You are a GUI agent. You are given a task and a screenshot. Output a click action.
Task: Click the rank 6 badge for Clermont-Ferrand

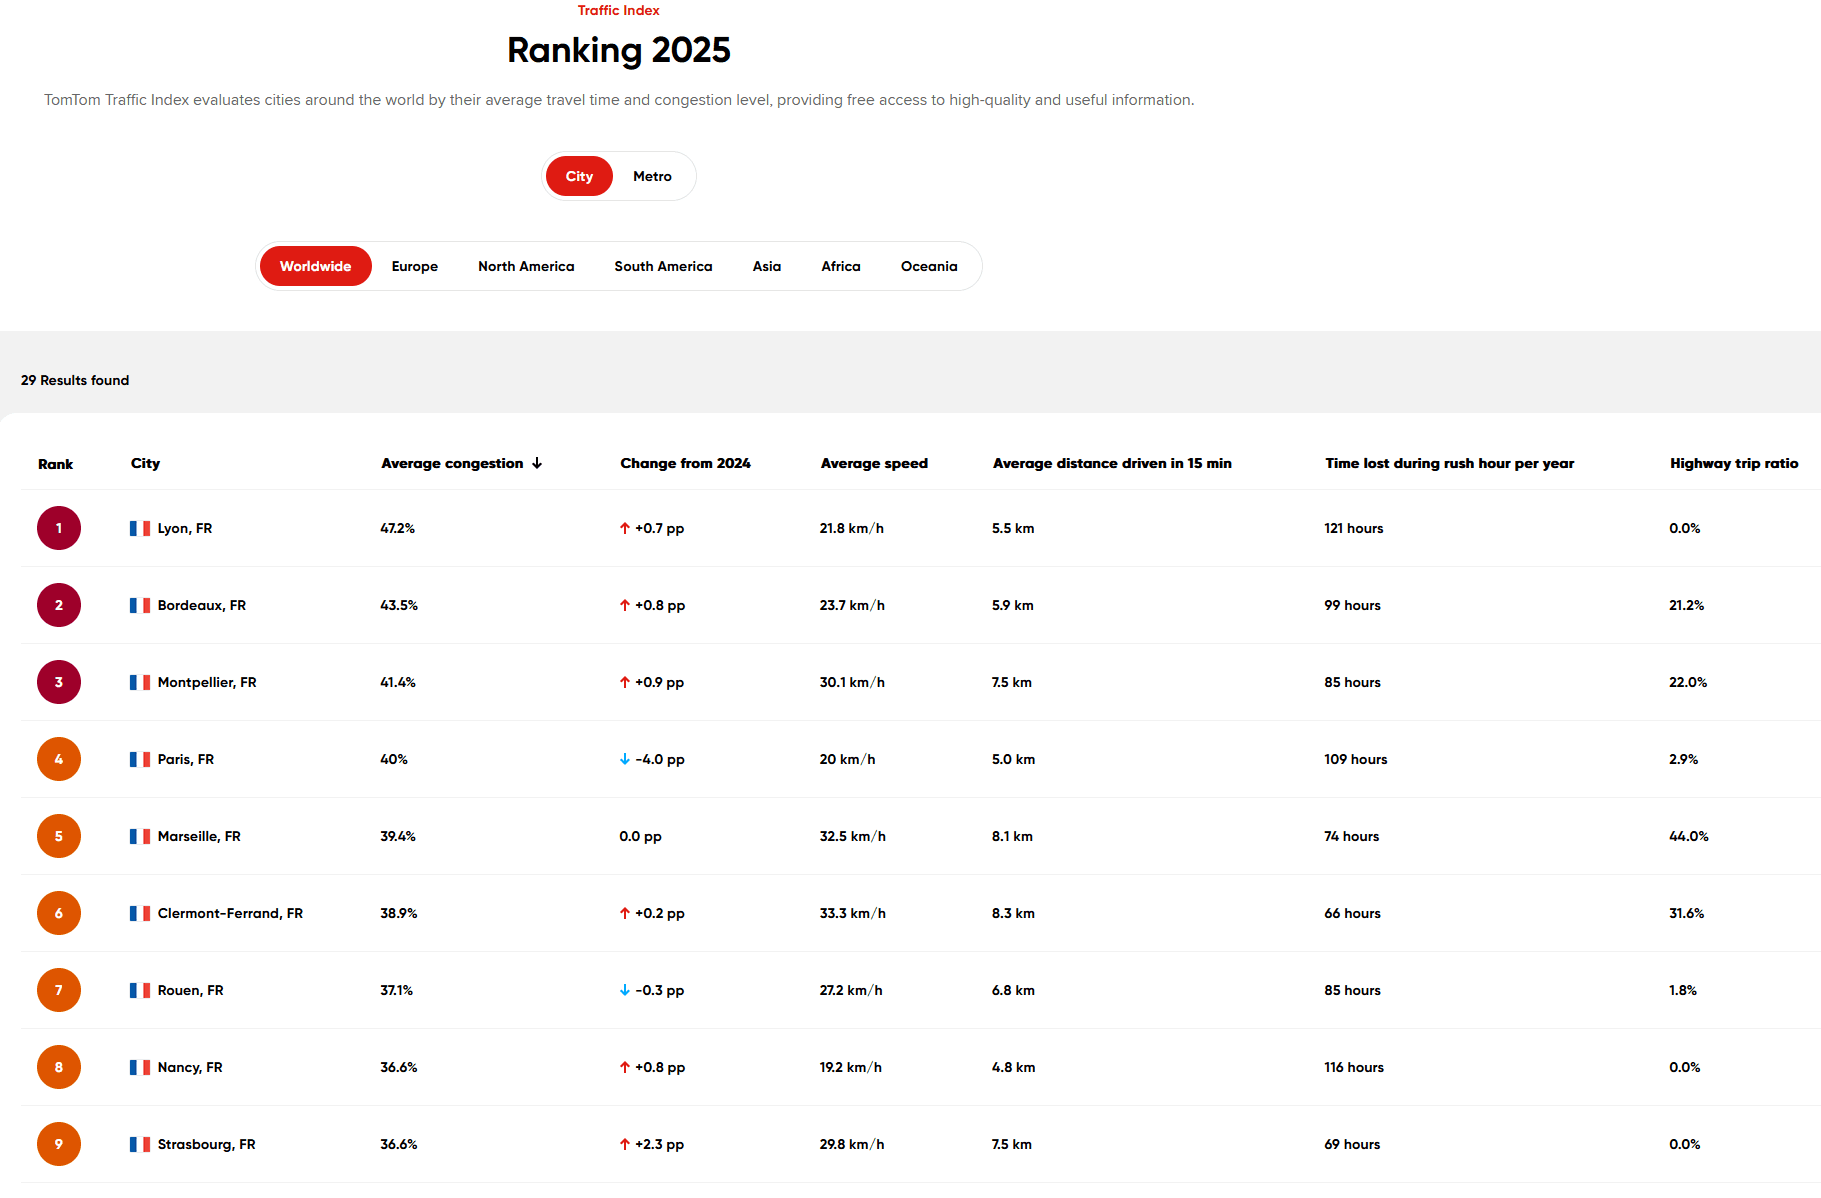click(59, 913)
